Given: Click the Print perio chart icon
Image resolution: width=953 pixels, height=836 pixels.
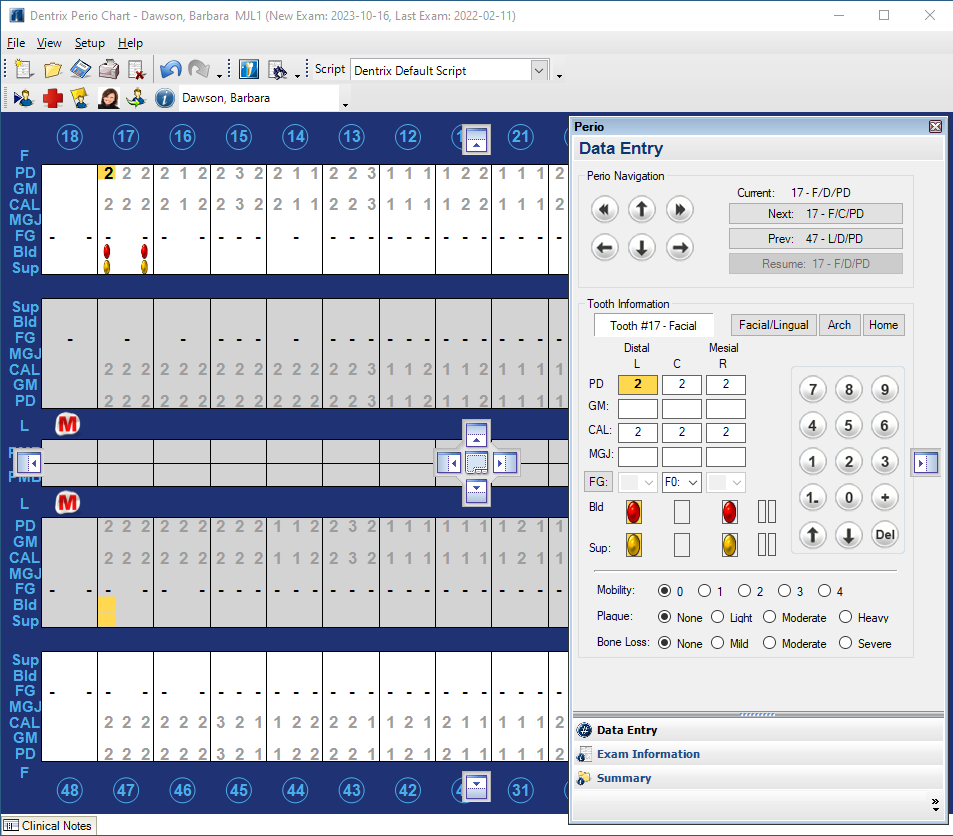Looking at the screenshot, I should pos(109,70).
